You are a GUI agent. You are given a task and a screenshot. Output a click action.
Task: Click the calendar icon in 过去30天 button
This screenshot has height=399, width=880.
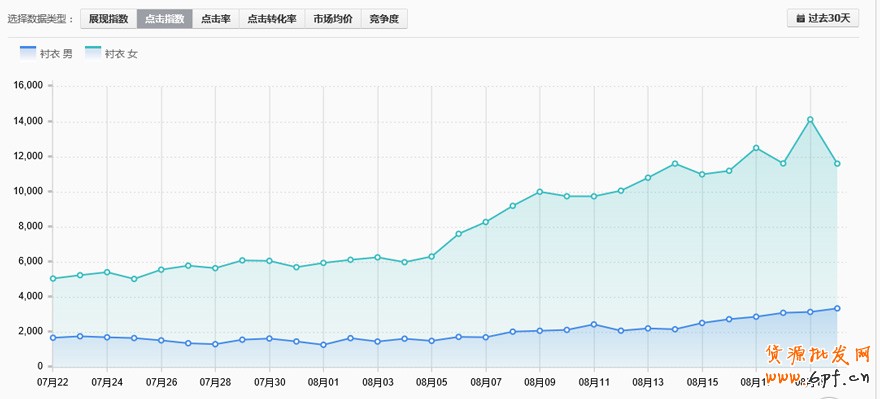[x=801, y=19]
